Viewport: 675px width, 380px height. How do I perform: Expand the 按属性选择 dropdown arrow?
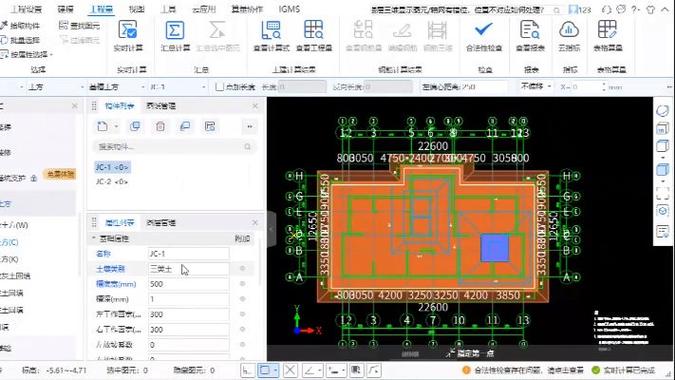coord(51,55)
